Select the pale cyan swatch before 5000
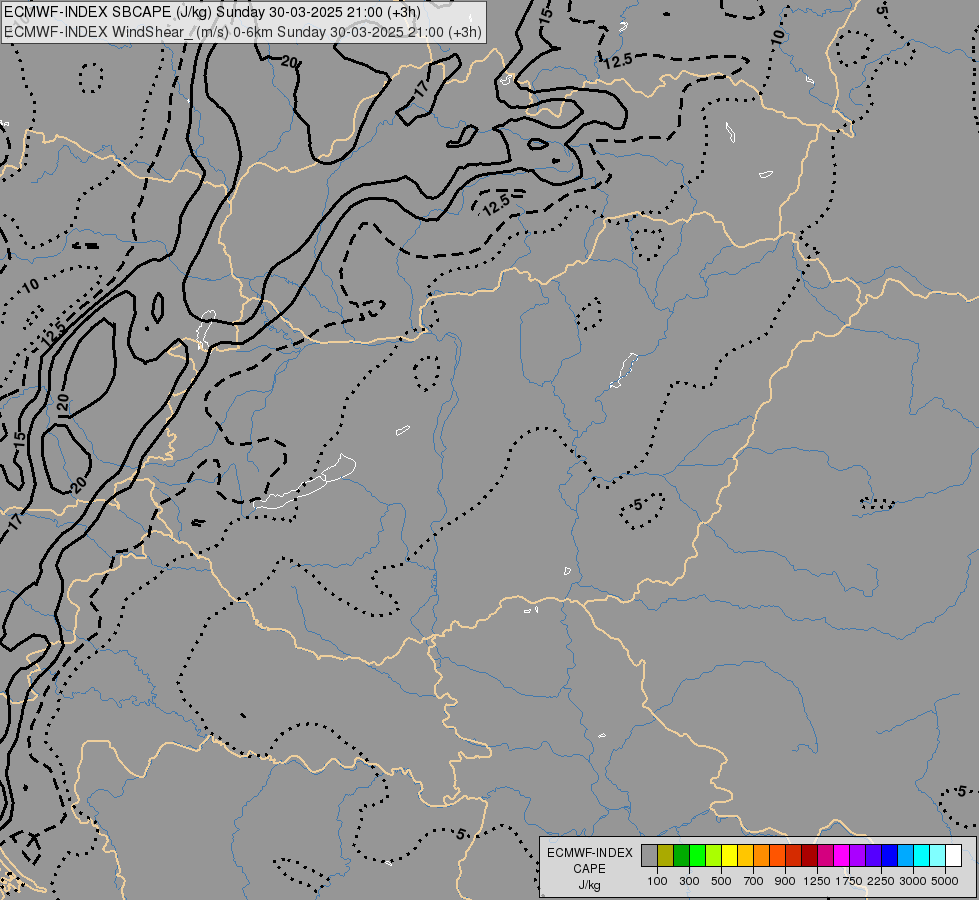979x900 pixels. (937, 855)
